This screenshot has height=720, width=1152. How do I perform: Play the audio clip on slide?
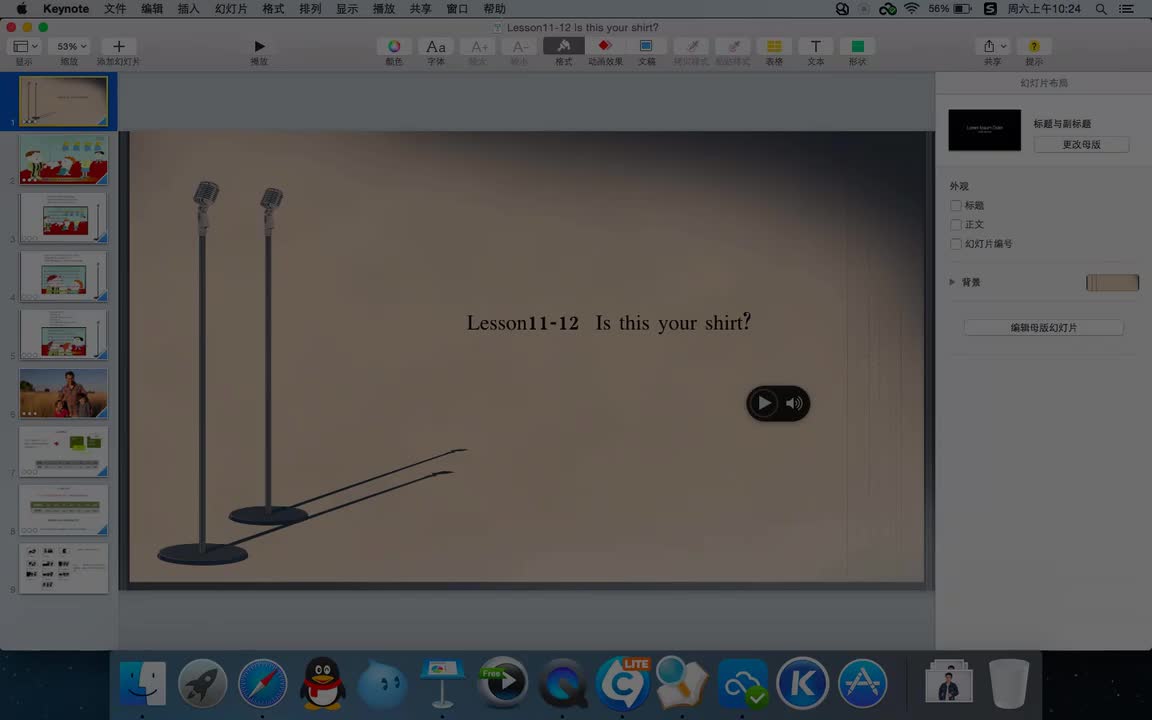click(x=764, y=403)
